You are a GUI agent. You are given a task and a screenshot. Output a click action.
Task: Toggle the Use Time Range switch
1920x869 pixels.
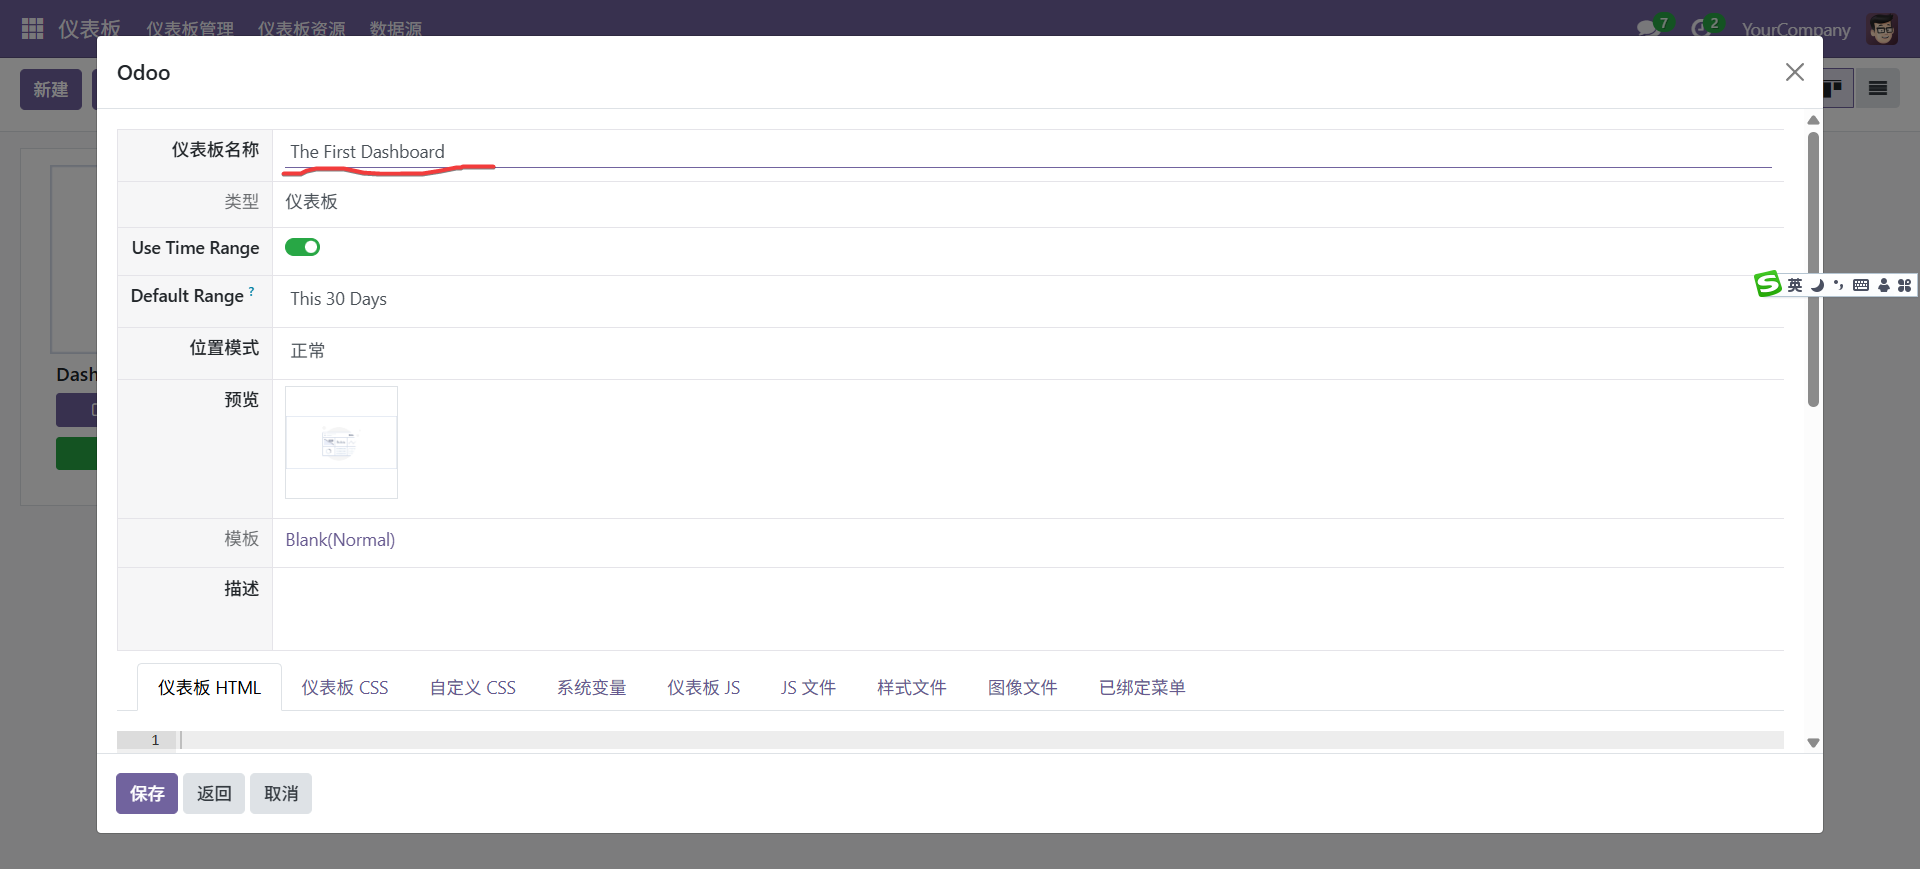pos(302,247)
